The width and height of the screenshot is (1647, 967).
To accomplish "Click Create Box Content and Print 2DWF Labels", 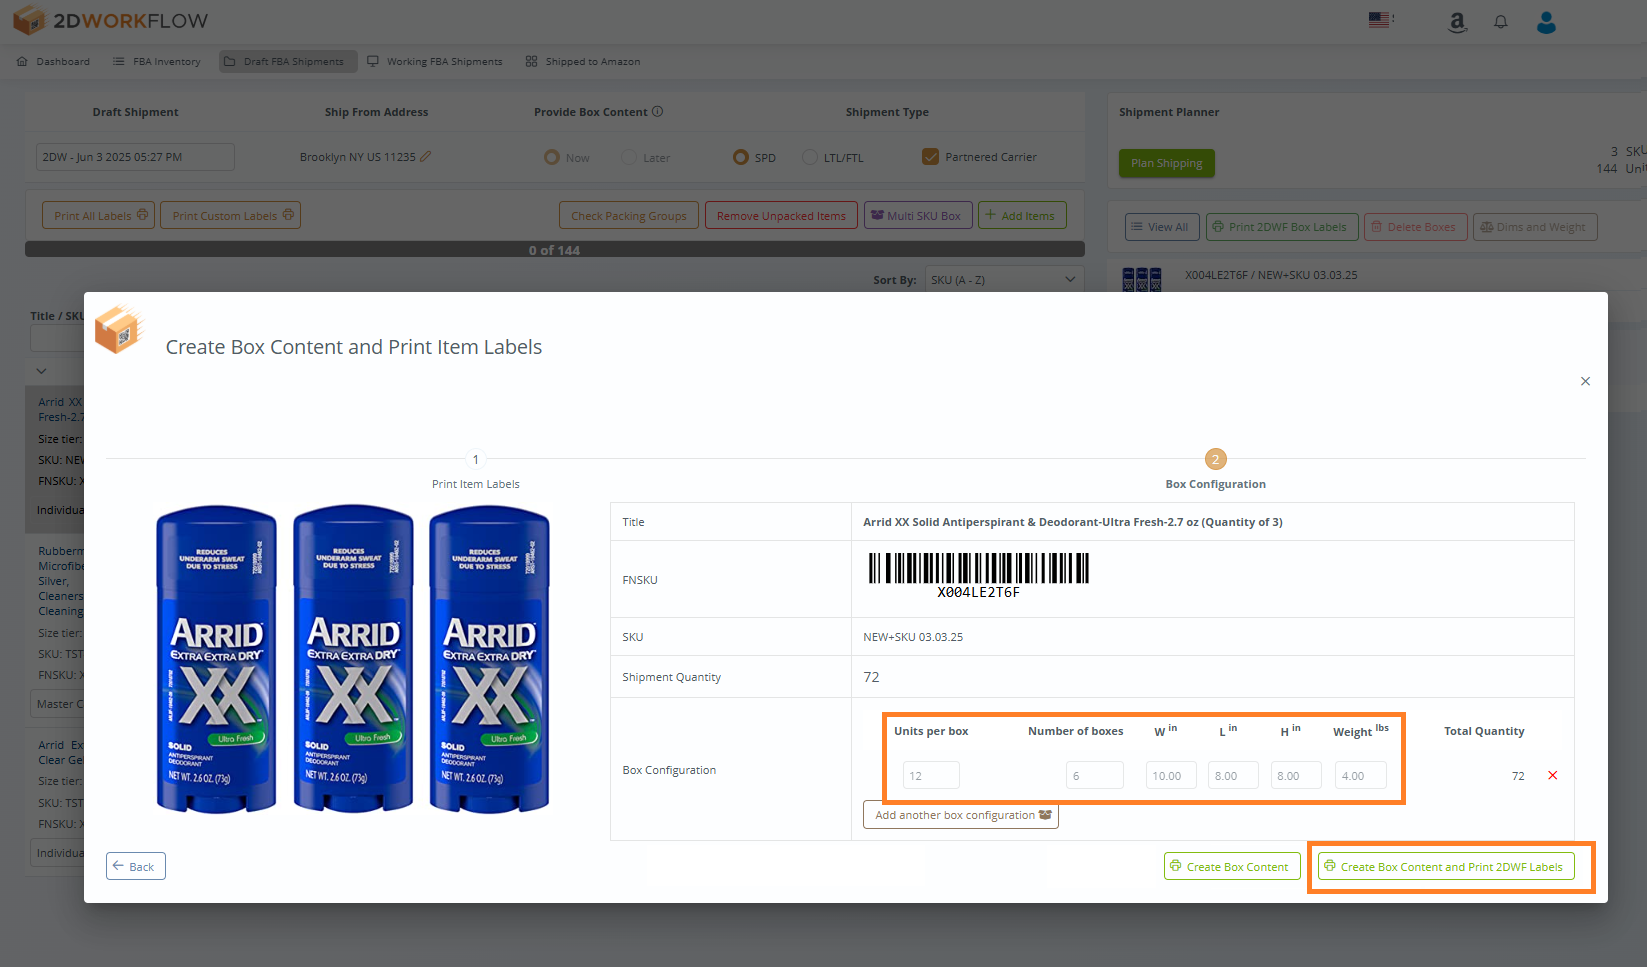I will click(1446, 867).
